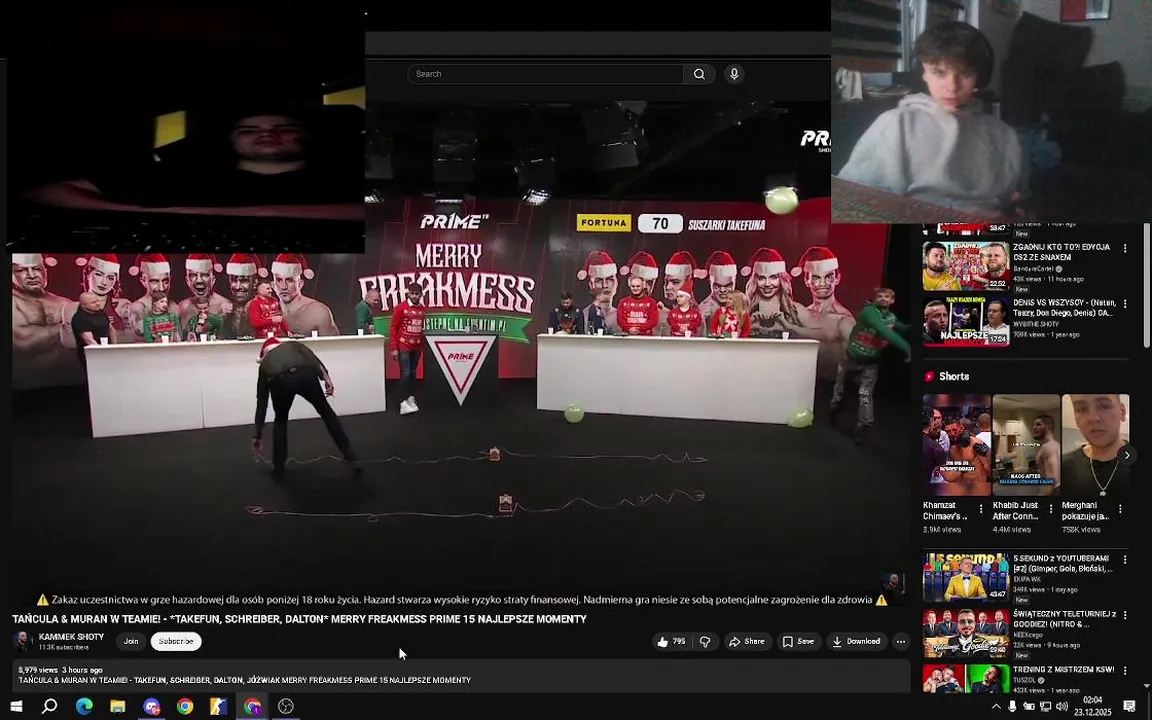Screen dimensions: 1152x720
Task: Open KAMMEK SHOTY channel avatar
Action: point(23,641)
